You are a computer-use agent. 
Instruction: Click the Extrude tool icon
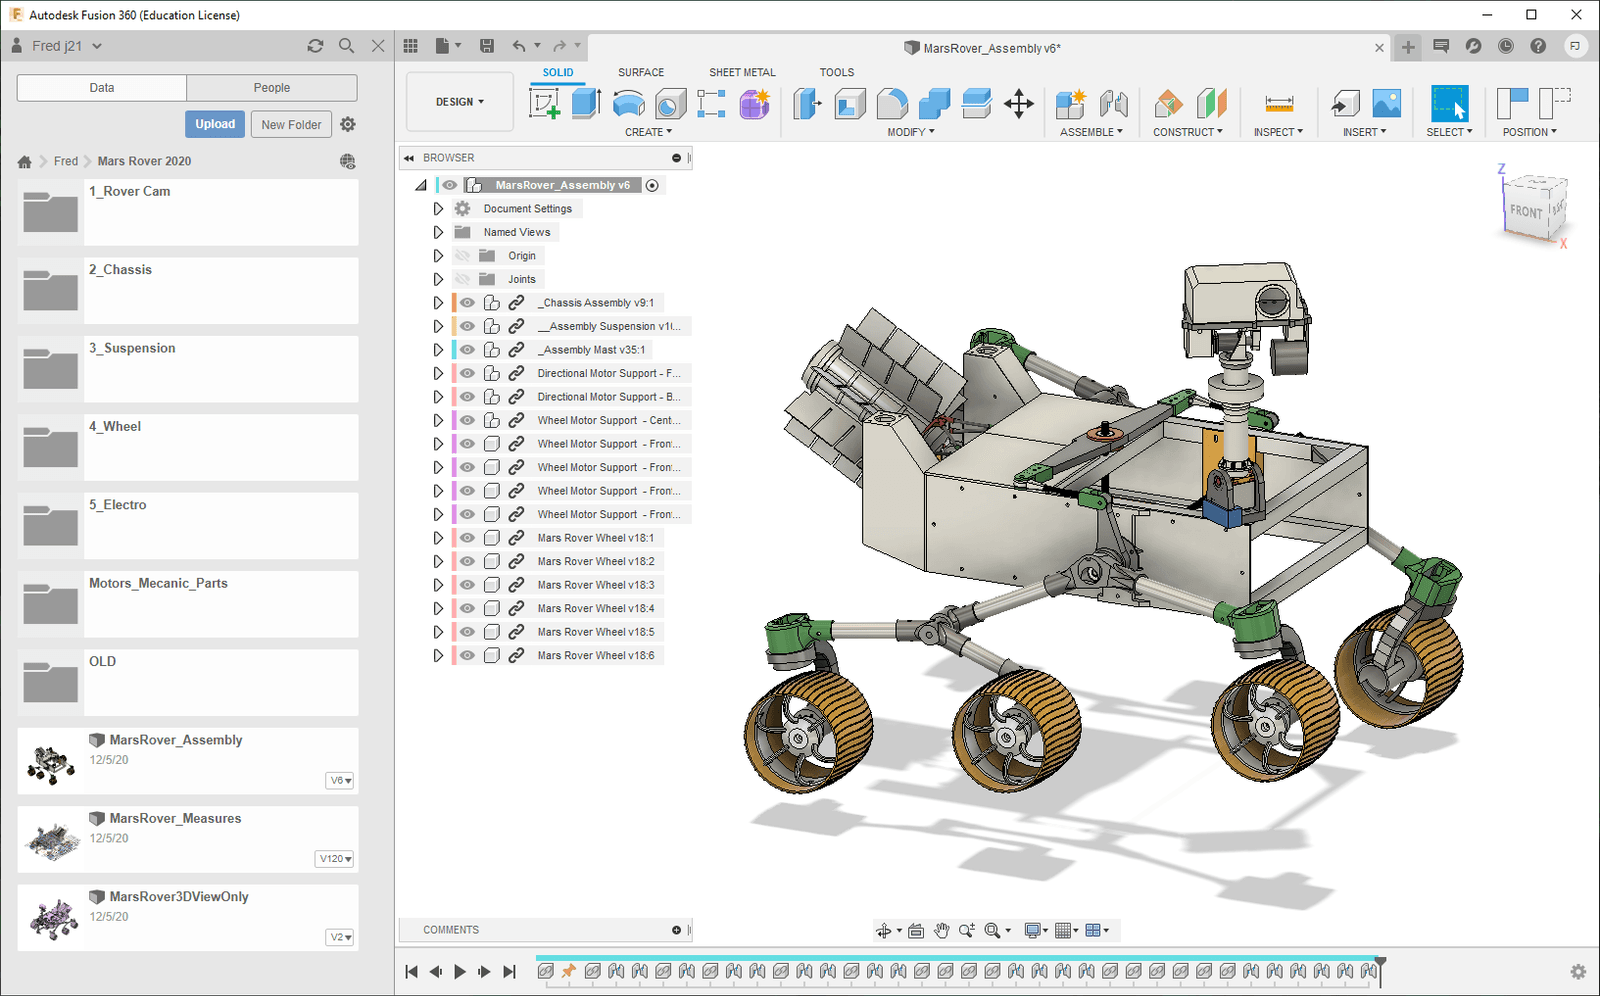pyautogui.click(x=586, y=102)
